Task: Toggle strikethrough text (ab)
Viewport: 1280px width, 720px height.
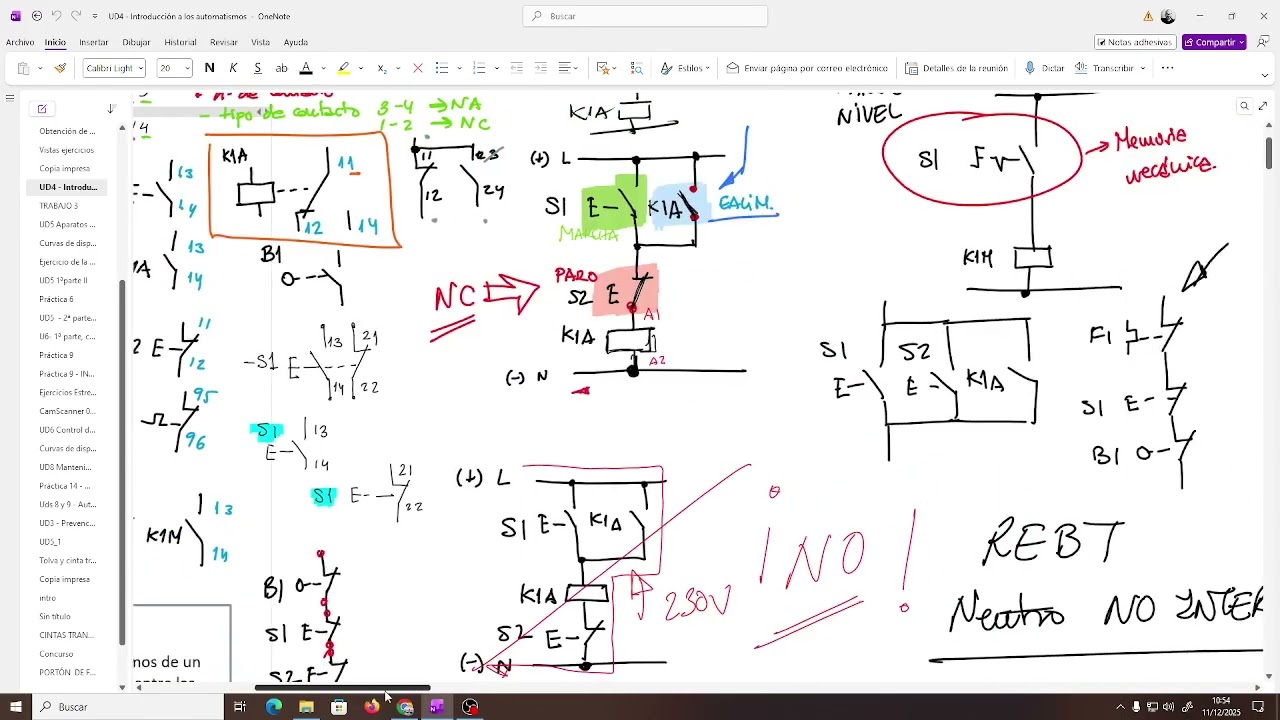Action: coord(282,68)
